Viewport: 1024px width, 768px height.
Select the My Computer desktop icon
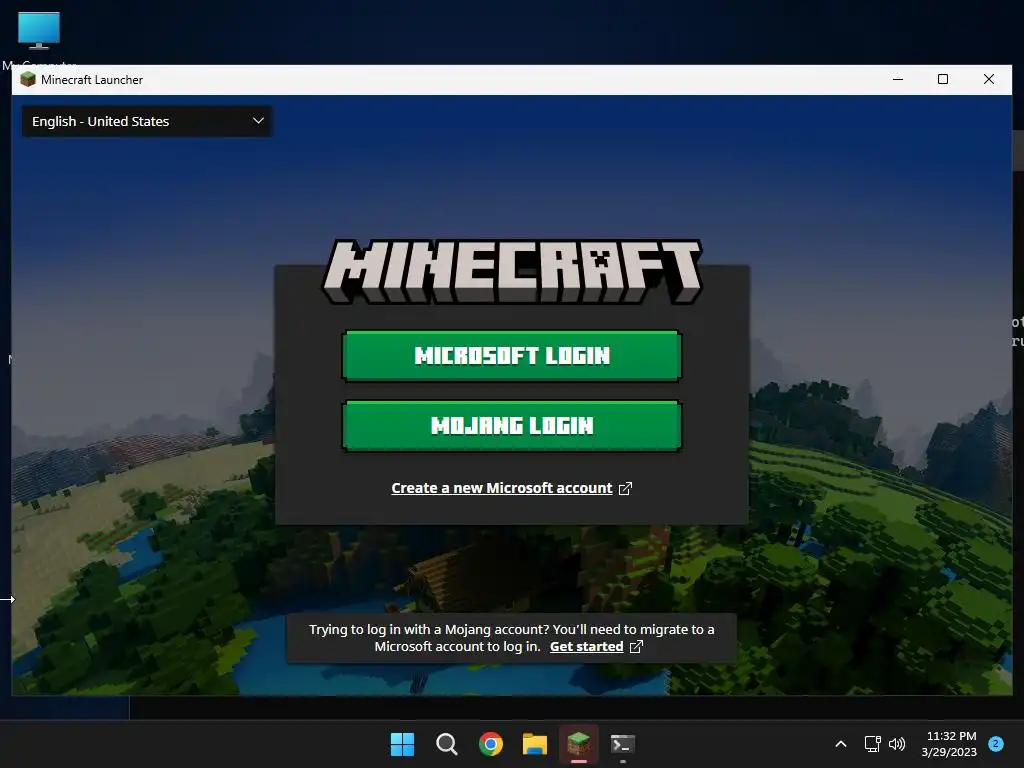[x=39, y=39]
